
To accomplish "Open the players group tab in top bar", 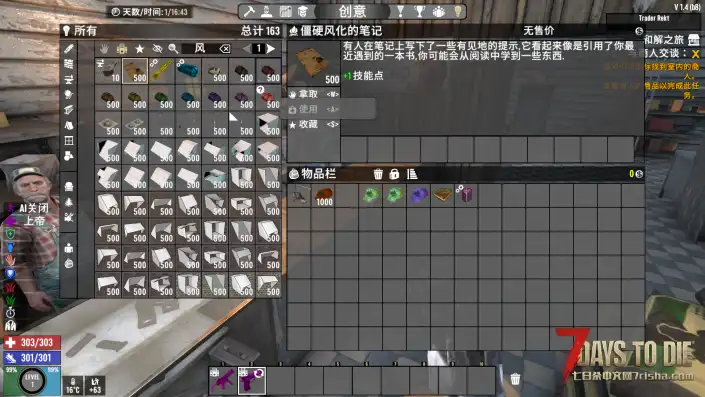I will (438, 11).
